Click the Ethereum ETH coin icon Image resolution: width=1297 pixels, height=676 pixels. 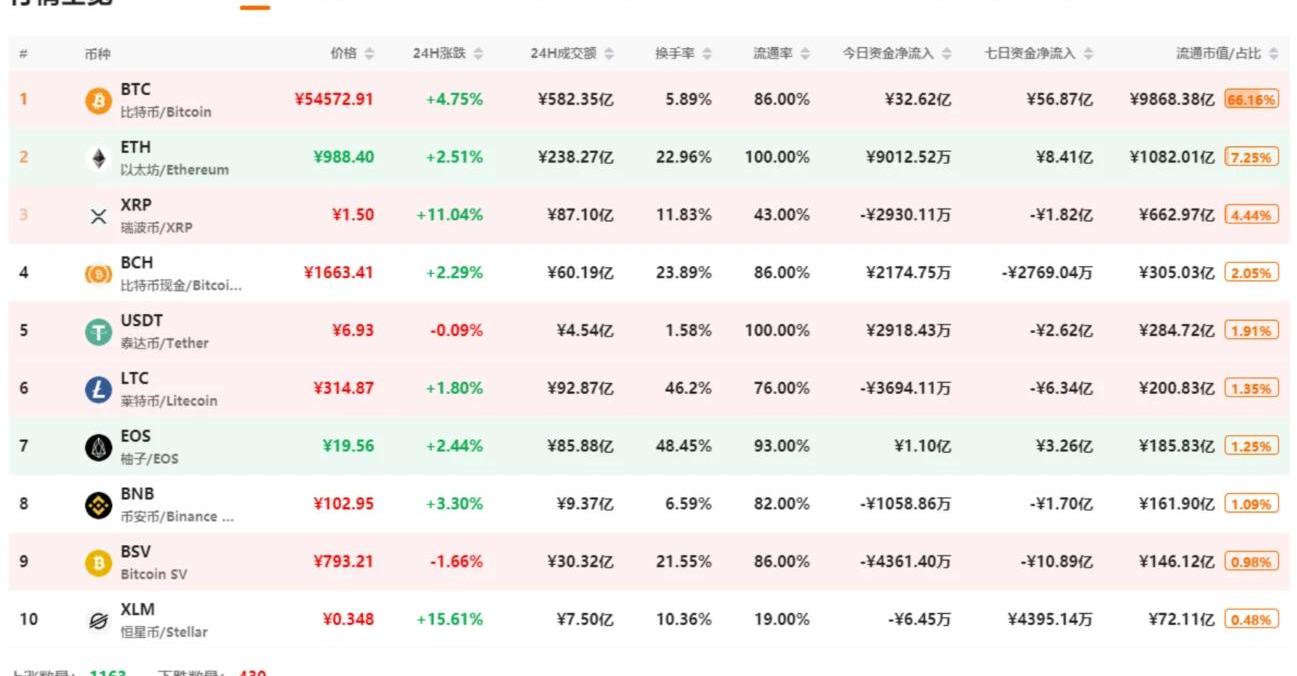click(x=98, y=158)
